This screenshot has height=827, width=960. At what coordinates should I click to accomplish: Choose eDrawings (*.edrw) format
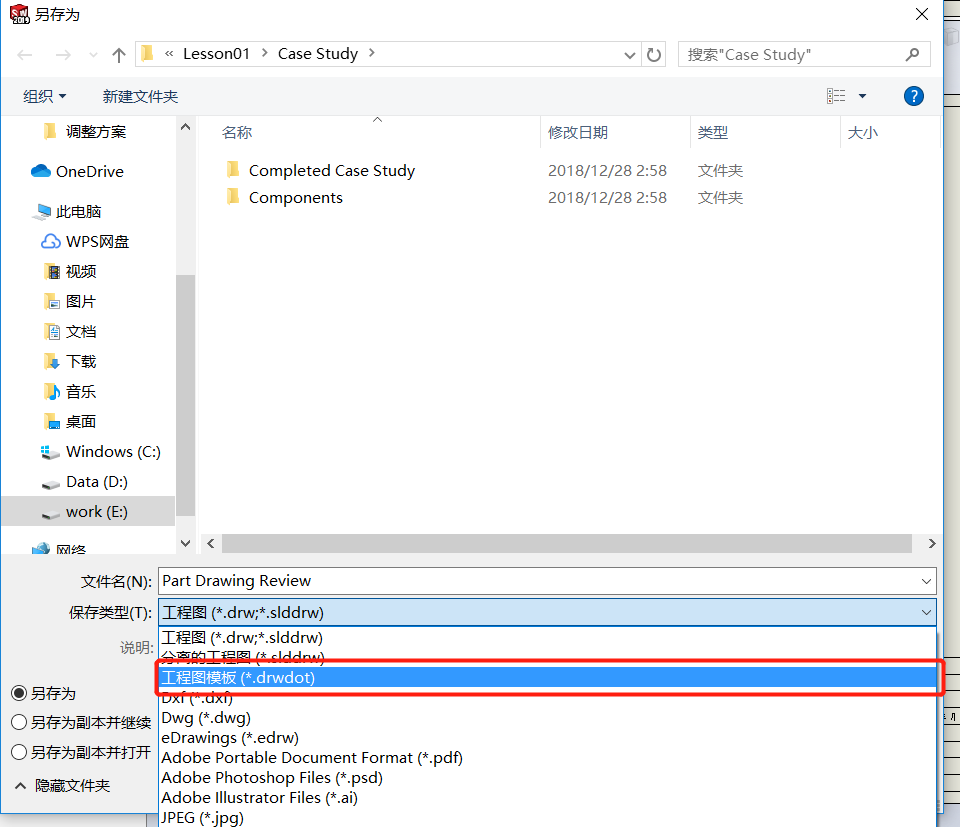click(x=547, y=738)
